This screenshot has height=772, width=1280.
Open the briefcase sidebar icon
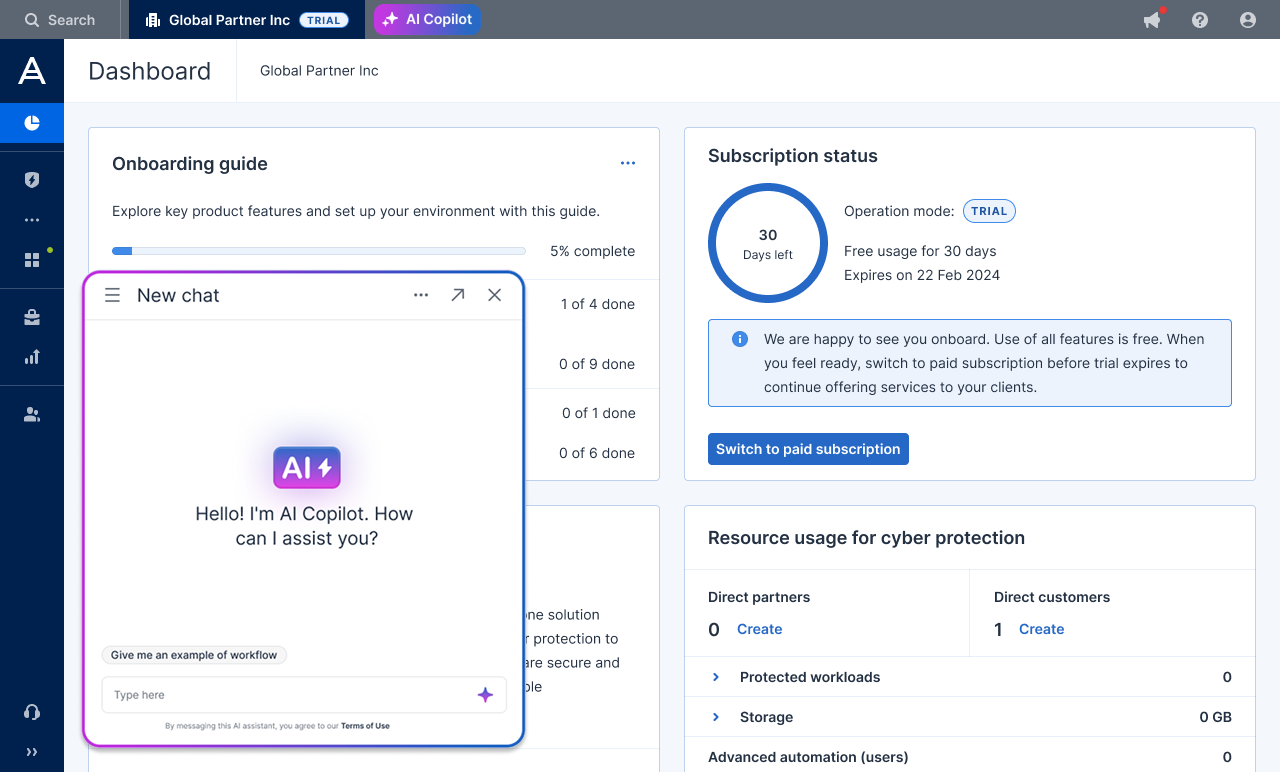32,317
